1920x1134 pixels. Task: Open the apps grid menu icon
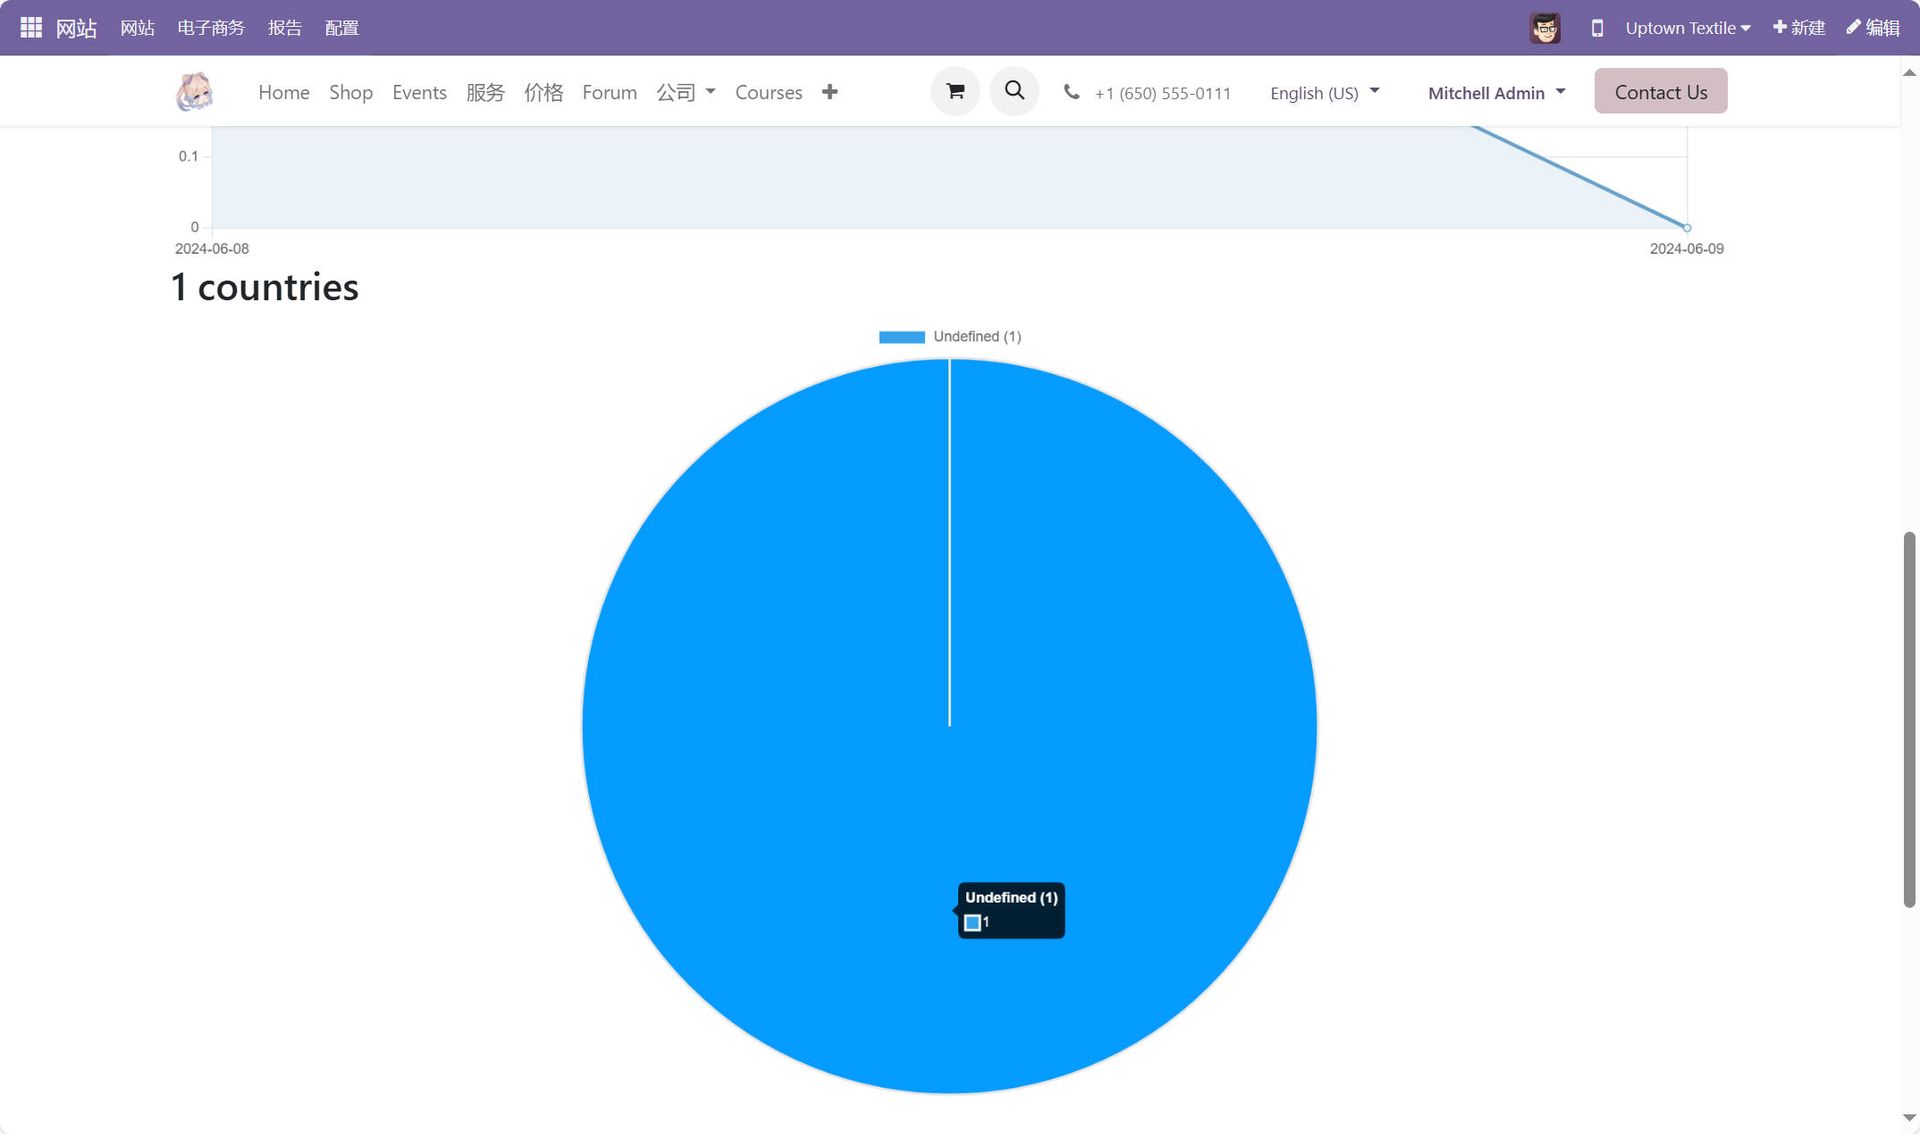(x=31, y=27)
